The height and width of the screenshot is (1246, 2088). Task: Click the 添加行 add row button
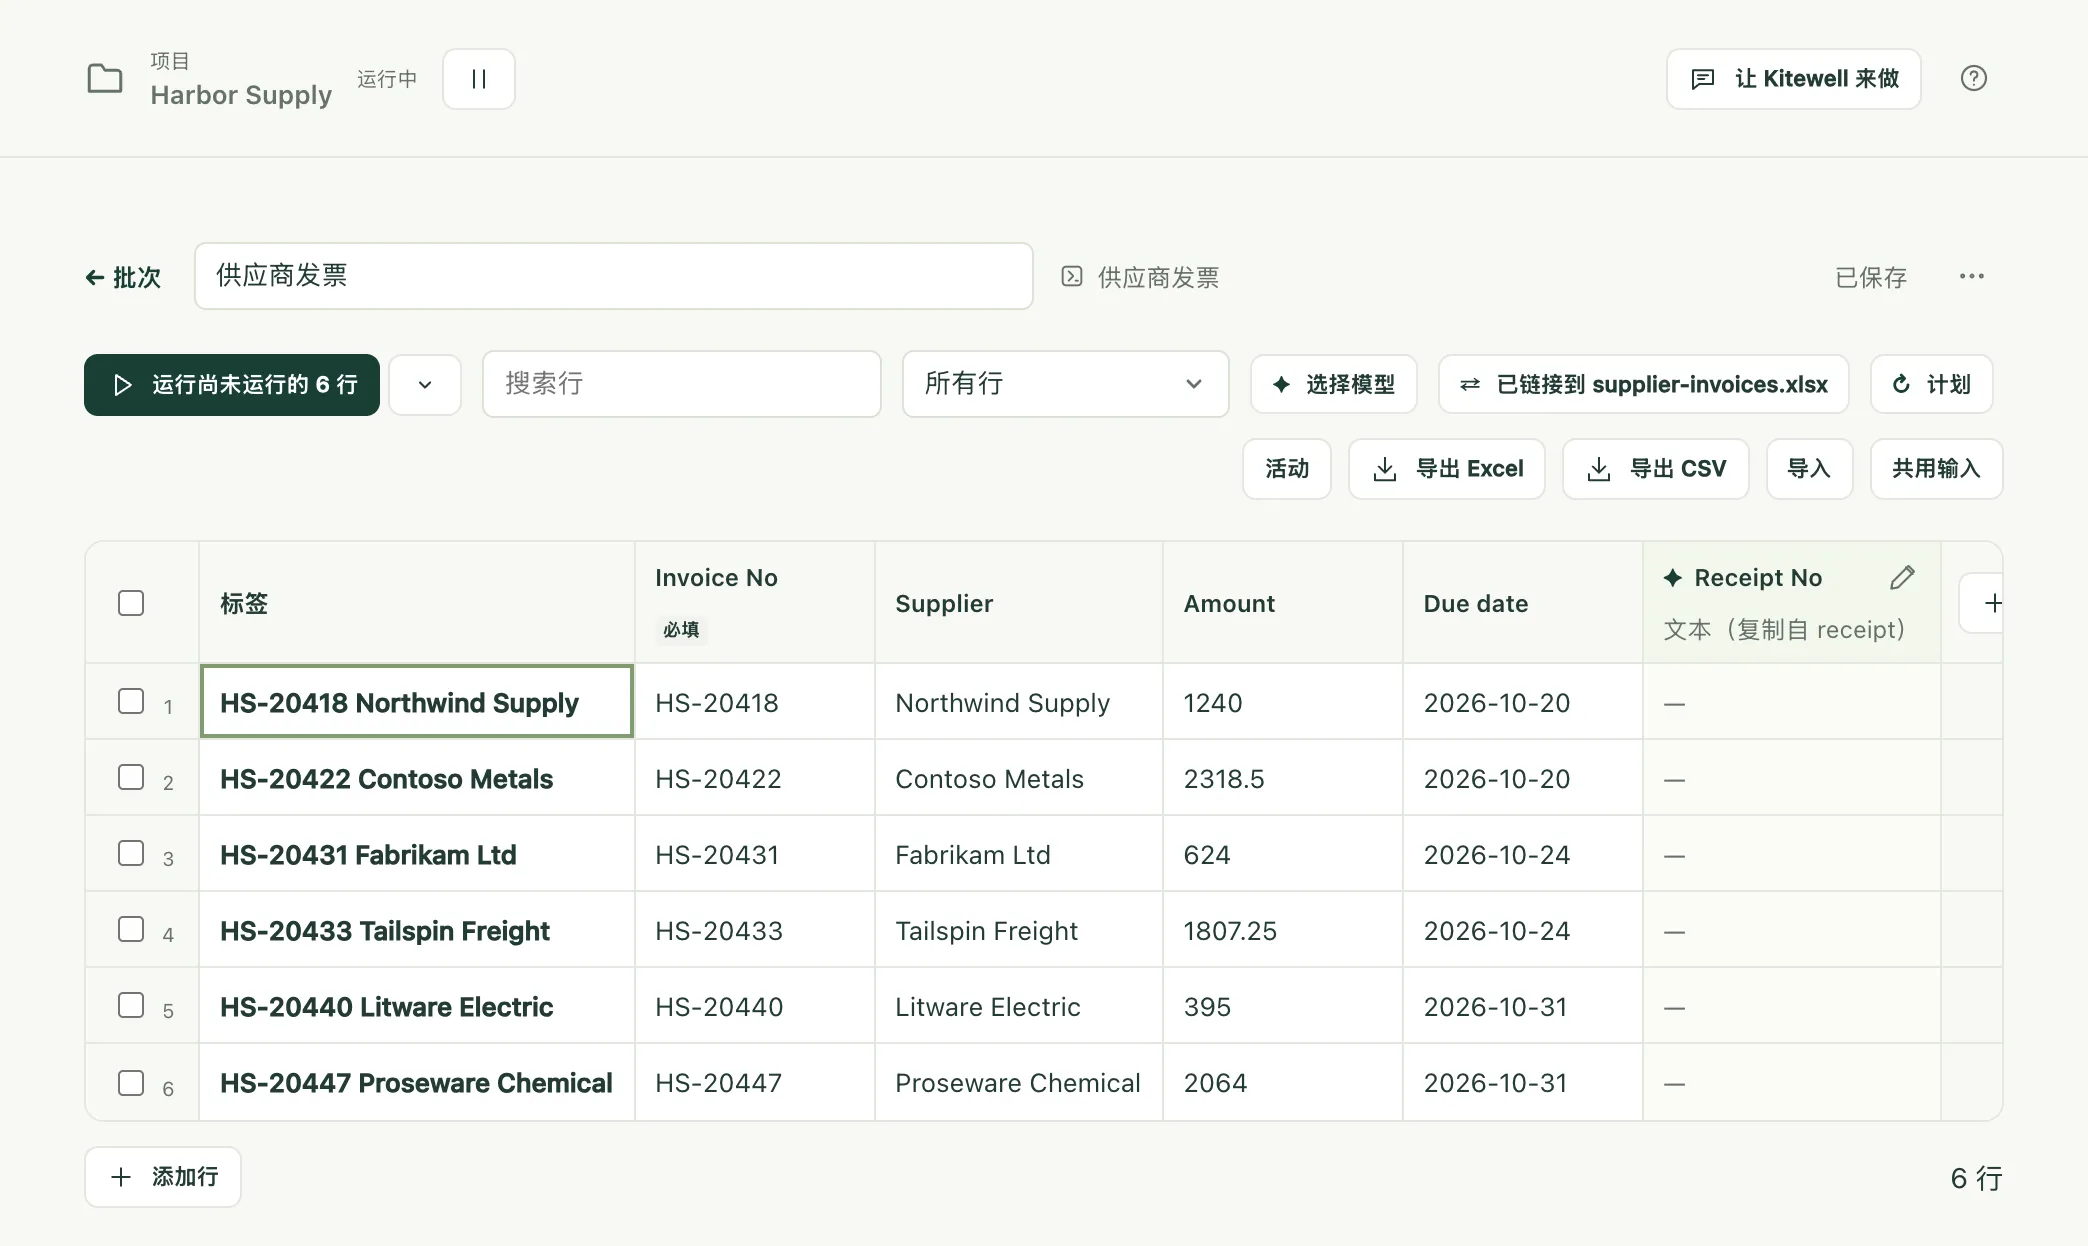click(163, 1177)
